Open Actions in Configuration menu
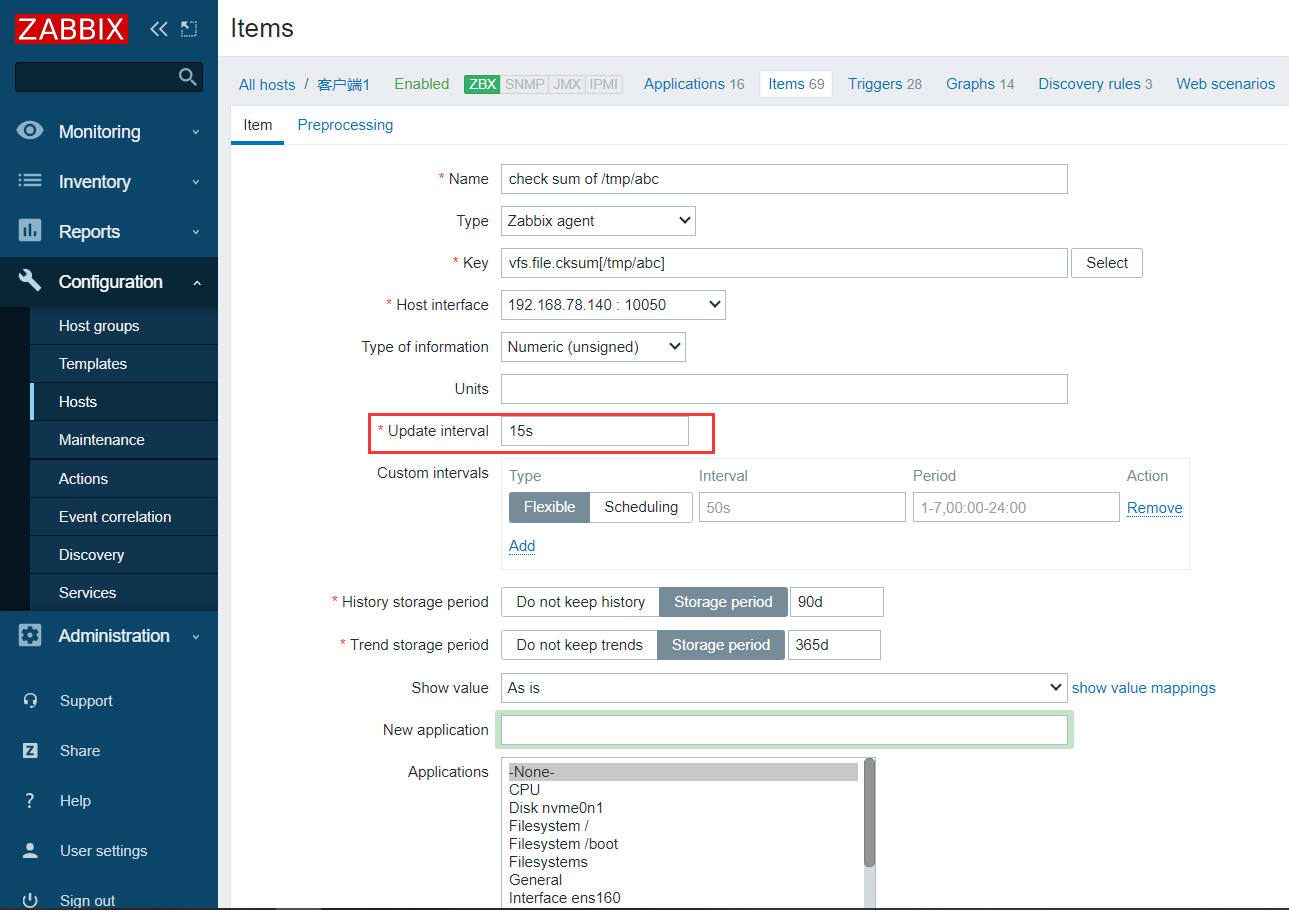This screenshot has height=910, width=1289. coord(124,479)
